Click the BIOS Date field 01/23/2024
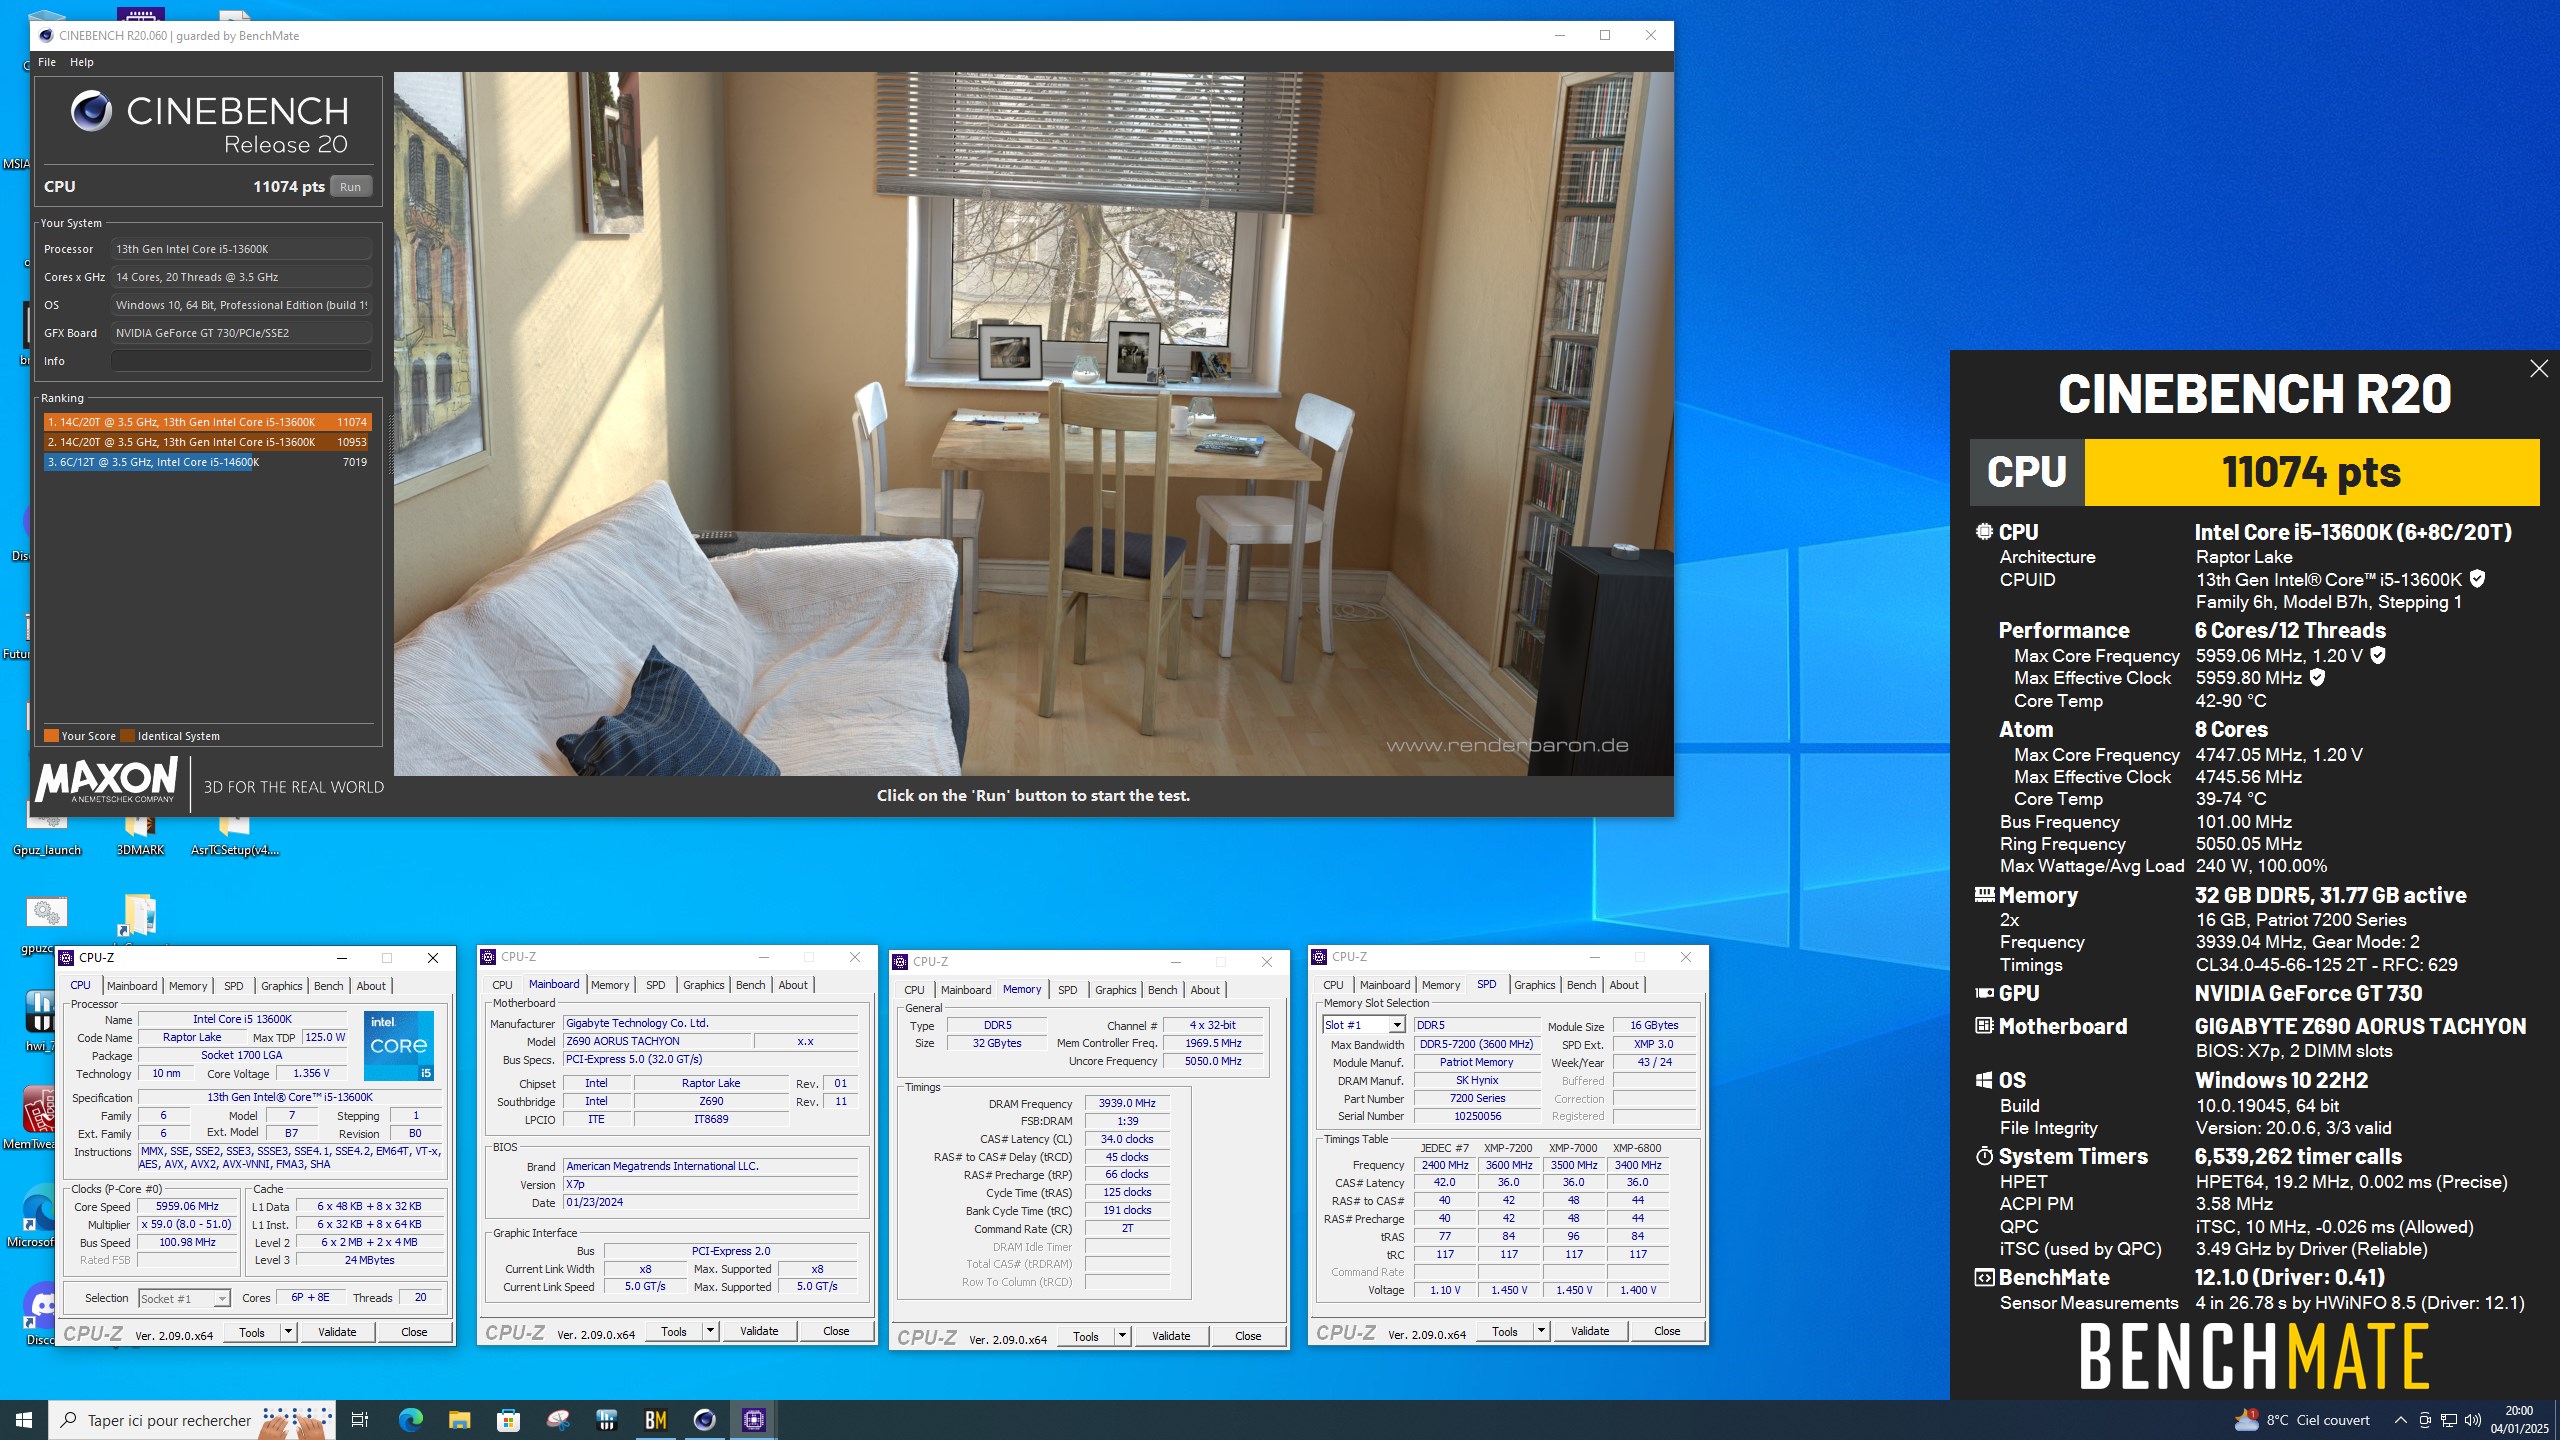The image size is (2560, 1440). [710, 1203]
